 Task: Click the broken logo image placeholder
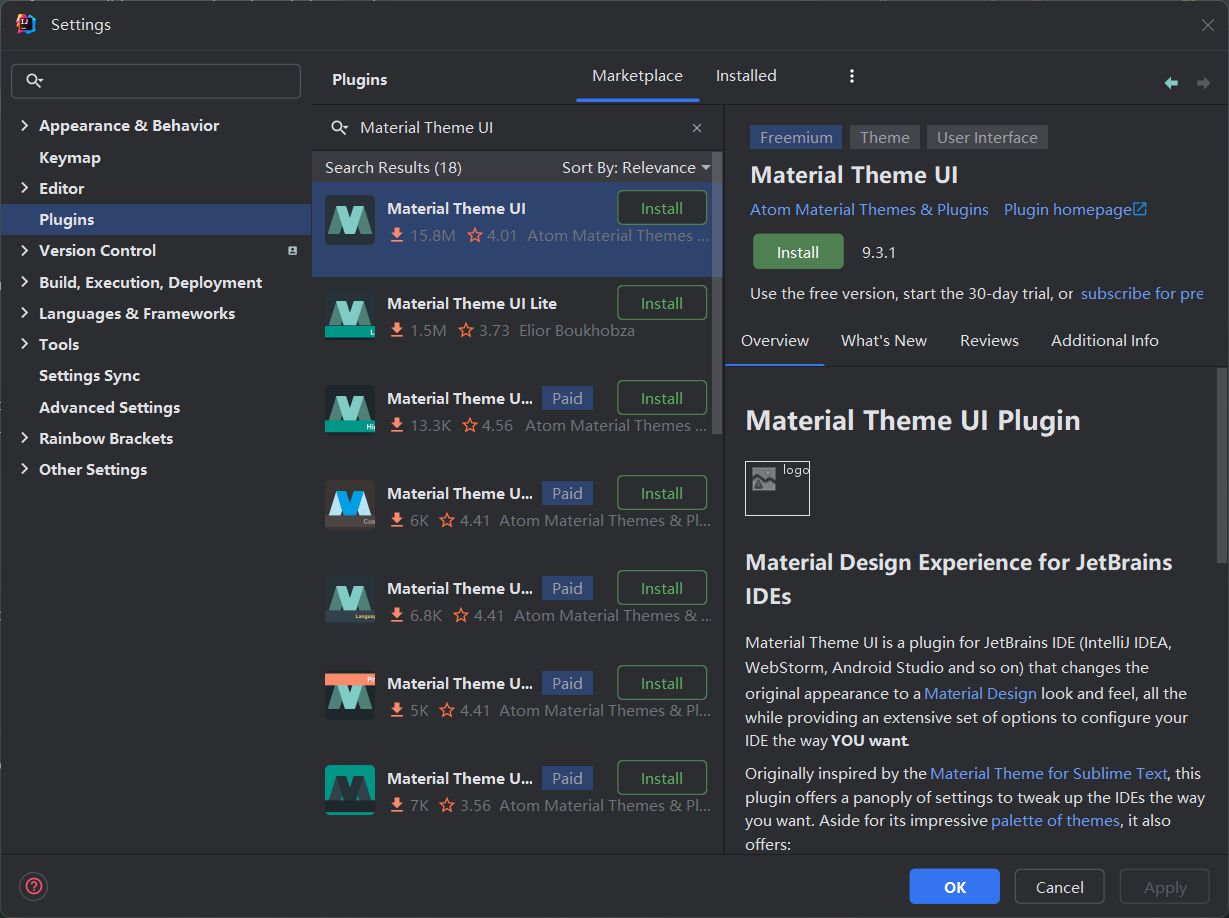coord(777,488)
